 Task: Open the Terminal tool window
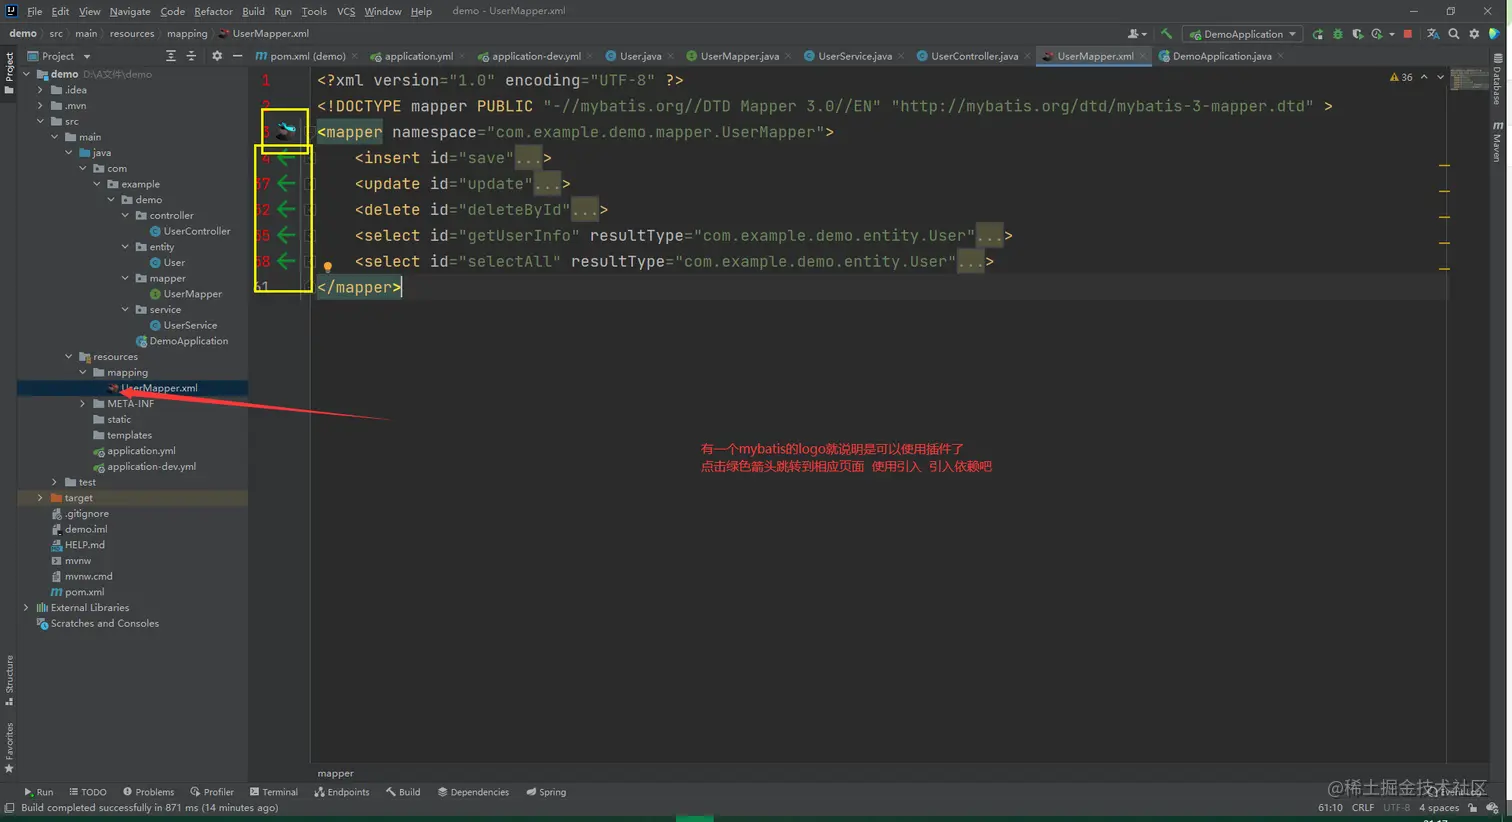(x=273, y=792)
